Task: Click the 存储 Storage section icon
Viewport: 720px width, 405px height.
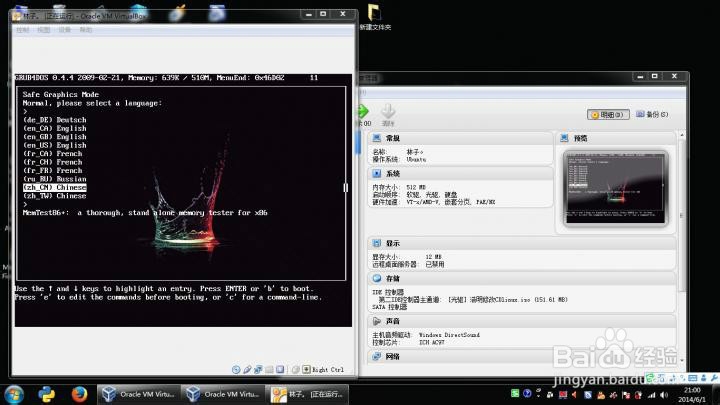Action: (377, 278)
